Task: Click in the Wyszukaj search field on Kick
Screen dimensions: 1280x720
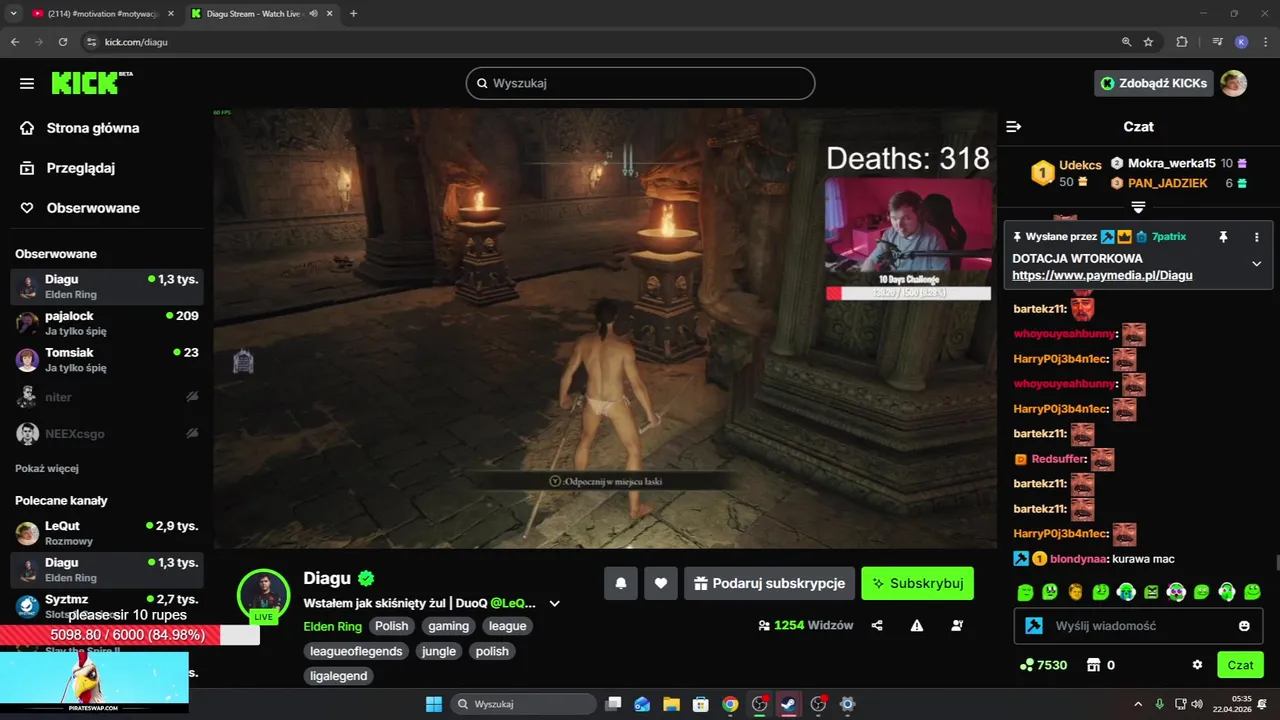Action: 640,83
